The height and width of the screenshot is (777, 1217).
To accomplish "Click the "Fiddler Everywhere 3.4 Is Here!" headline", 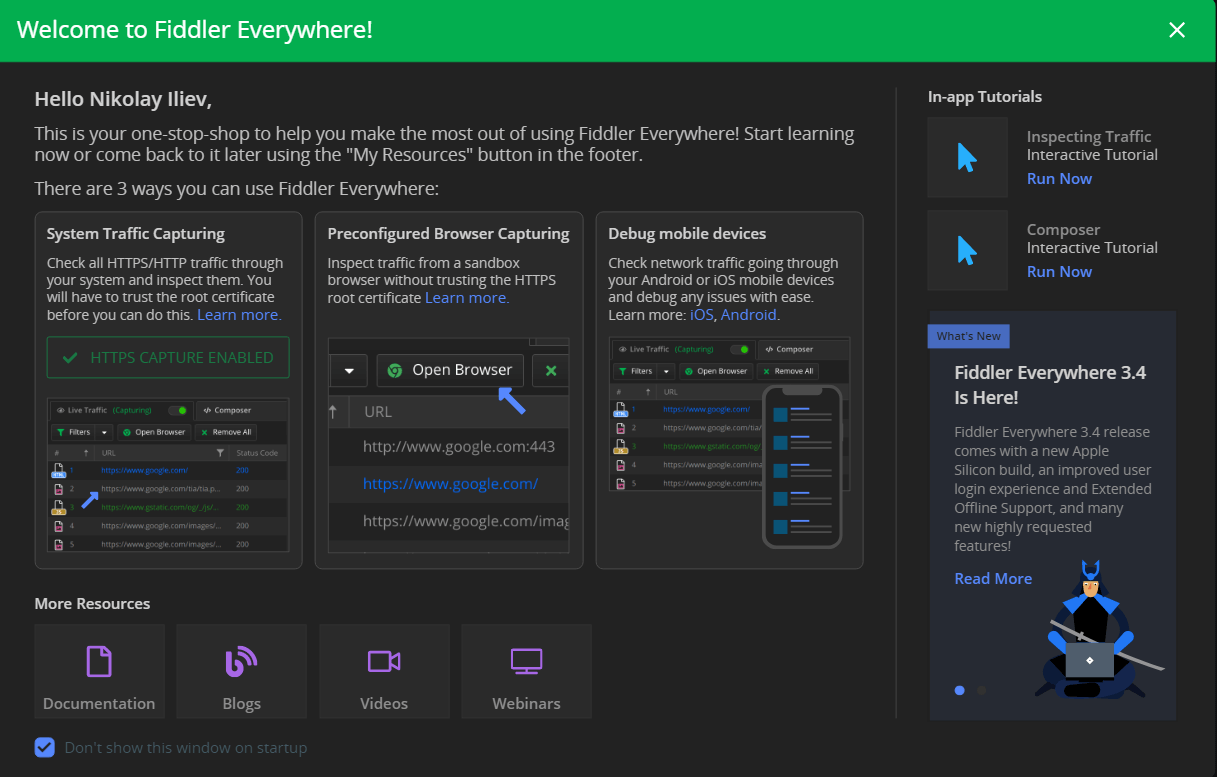I will (x=1050, y=385).
